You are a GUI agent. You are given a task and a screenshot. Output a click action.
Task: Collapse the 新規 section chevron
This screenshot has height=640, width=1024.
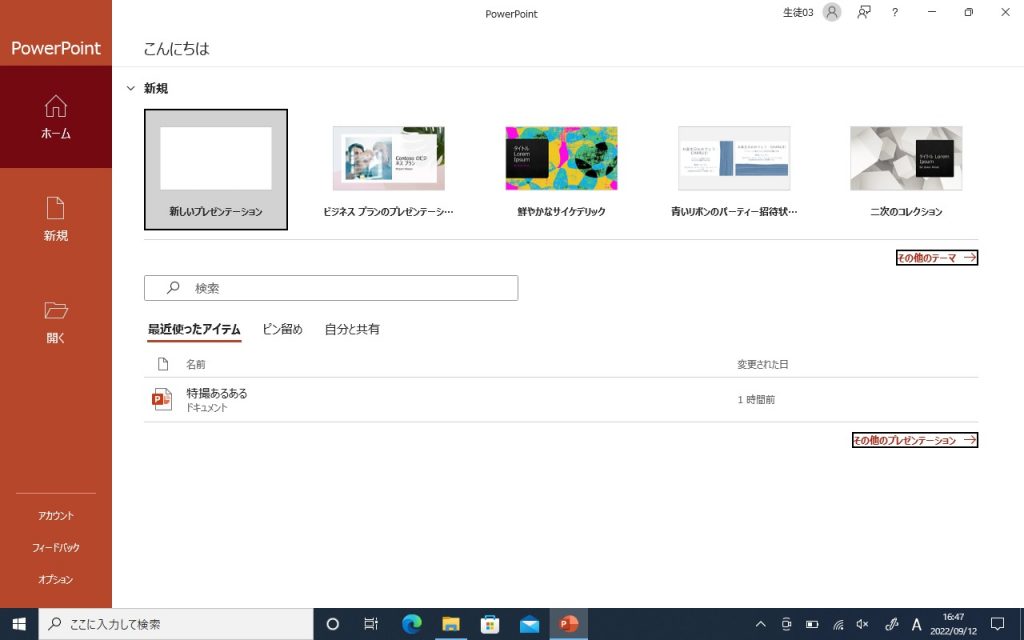[x=131, y=88]
